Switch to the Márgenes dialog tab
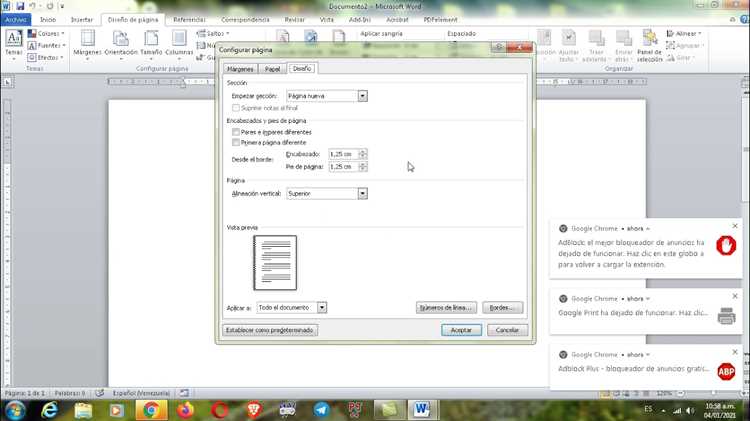 pos(240,69)
